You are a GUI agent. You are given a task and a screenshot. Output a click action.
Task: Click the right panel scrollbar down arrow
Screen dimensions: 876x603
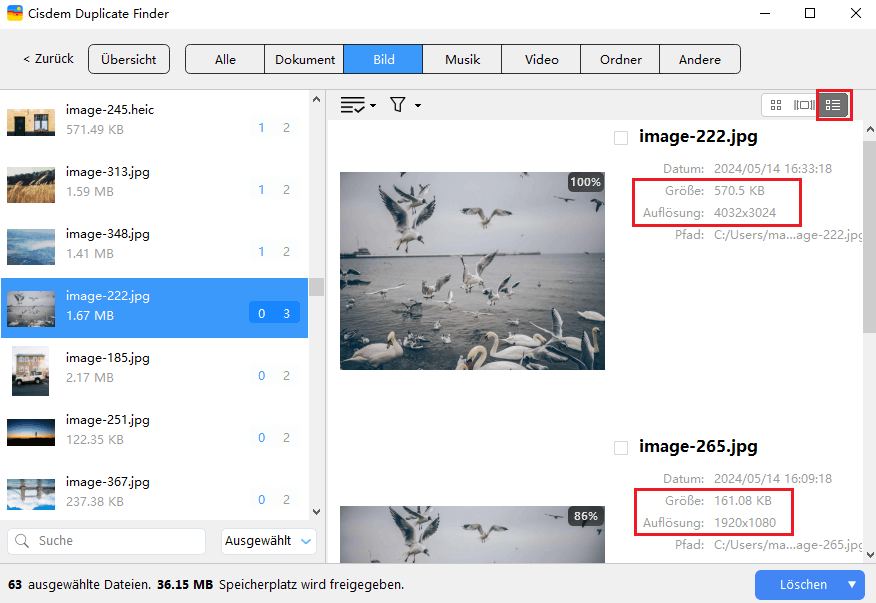(x=870, y=554)
